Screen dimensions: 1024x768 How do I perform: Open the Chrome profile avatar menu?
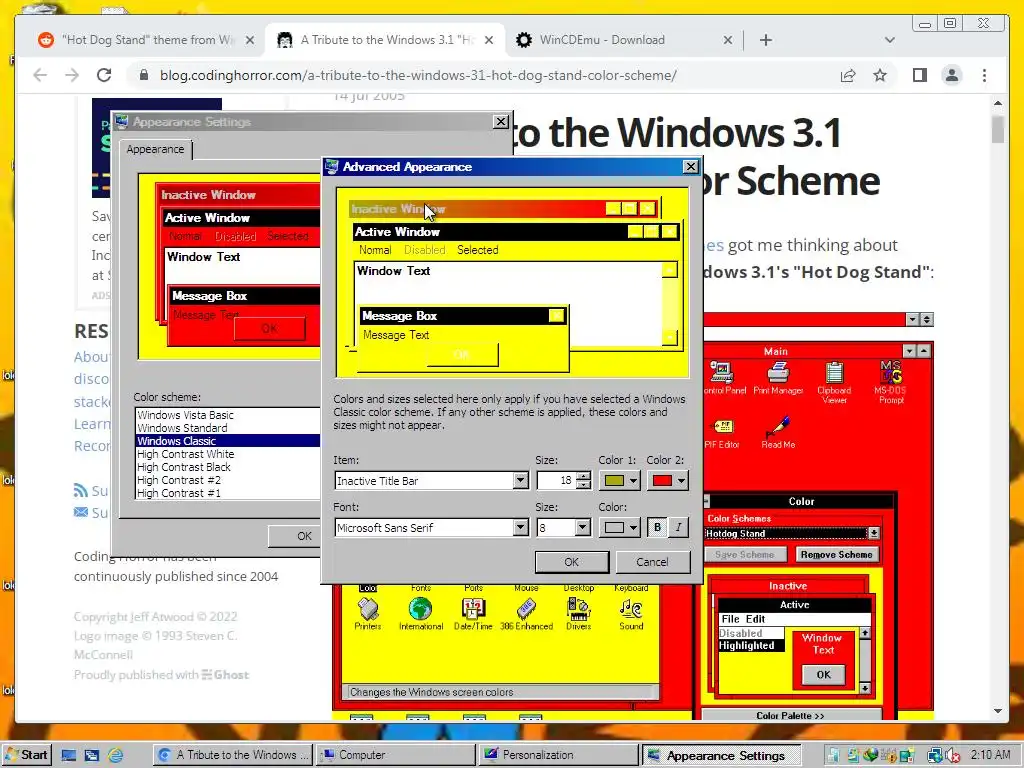point(952,75)
